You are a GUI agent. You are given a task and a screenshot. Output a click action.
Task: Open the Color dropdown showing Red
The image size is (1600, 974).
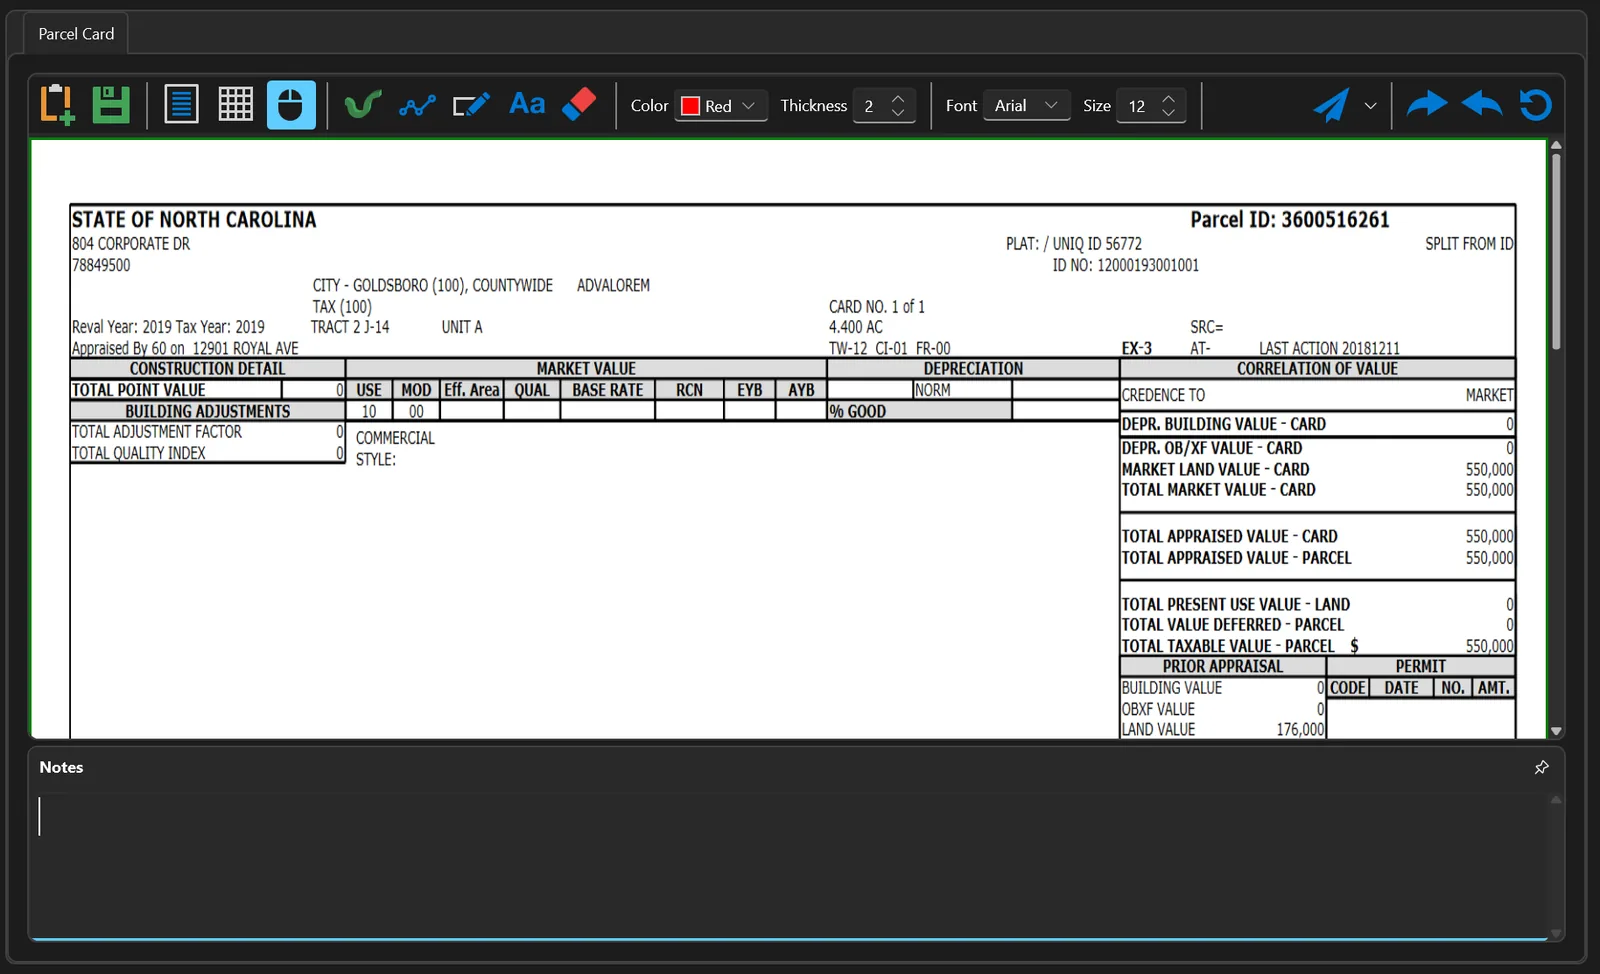pyautogui.click(x=721, y=106)
